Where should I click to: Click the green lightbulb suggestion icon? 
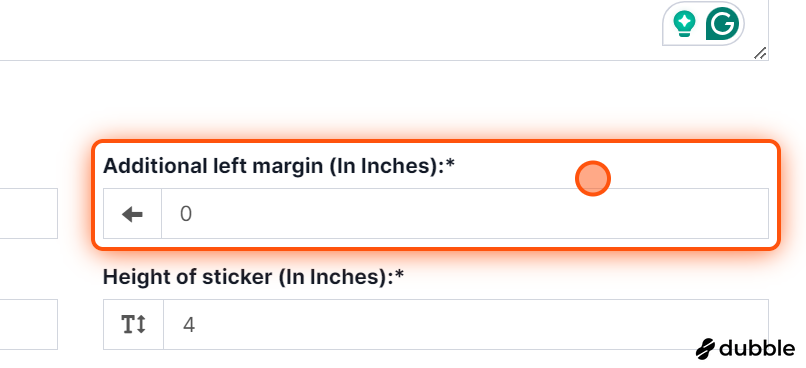coord(684,24)
